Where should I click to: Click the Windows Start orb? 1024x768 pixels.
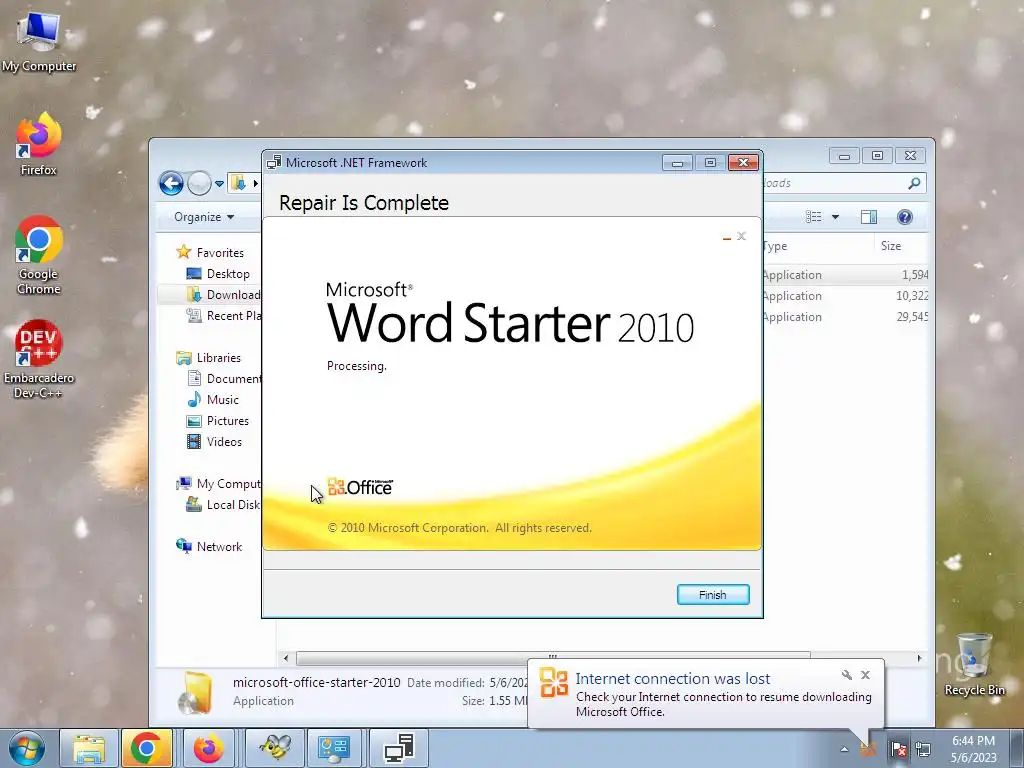27,748
